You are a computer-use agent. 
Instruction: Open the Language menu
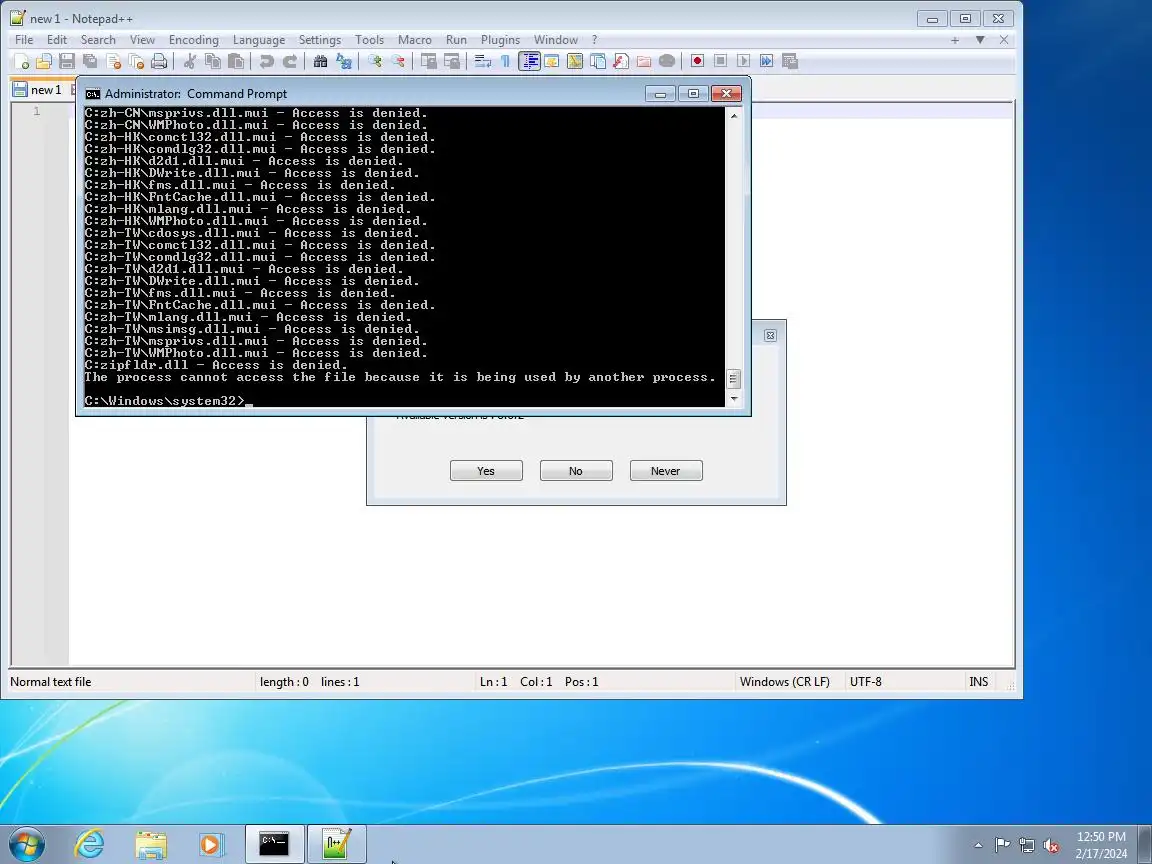[259, 40]
